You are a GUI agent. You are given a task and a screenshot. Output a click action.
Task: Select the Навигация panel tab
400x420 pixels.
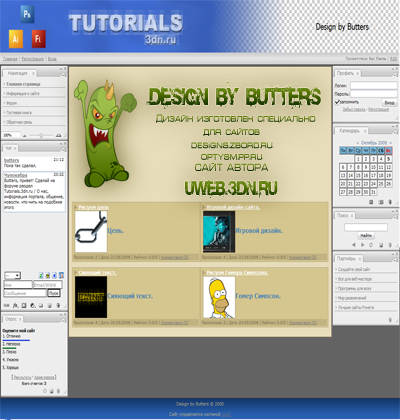(20, 73)
